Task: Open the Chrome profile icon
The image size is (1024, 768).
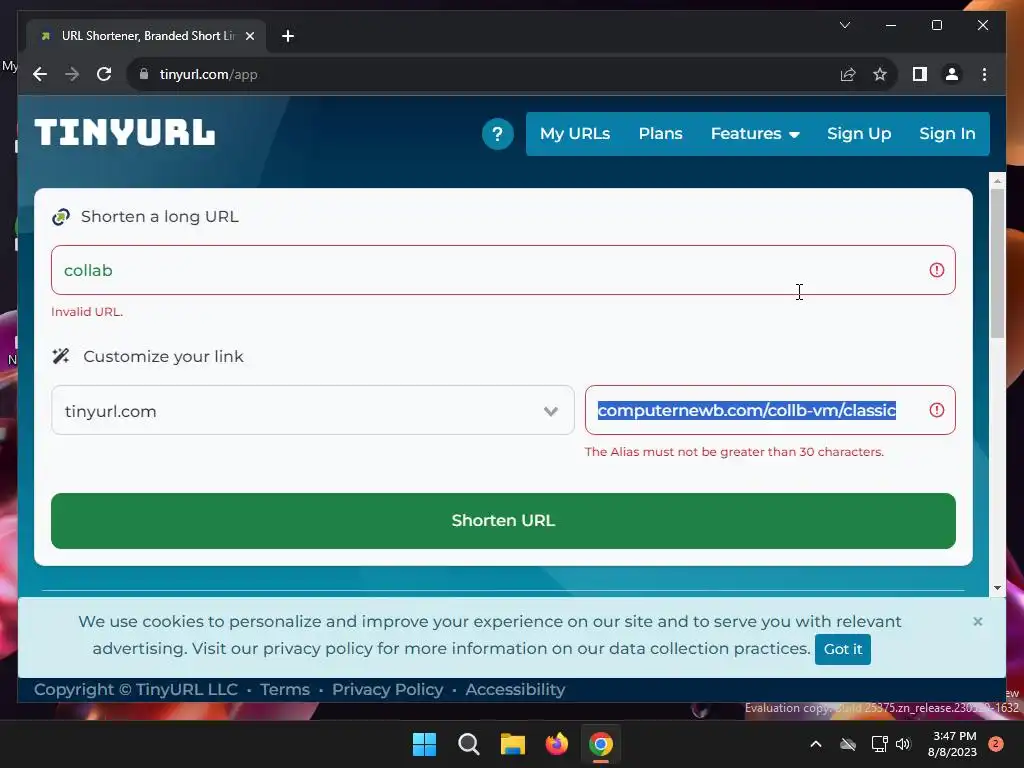Action: (x=952, y=74)
